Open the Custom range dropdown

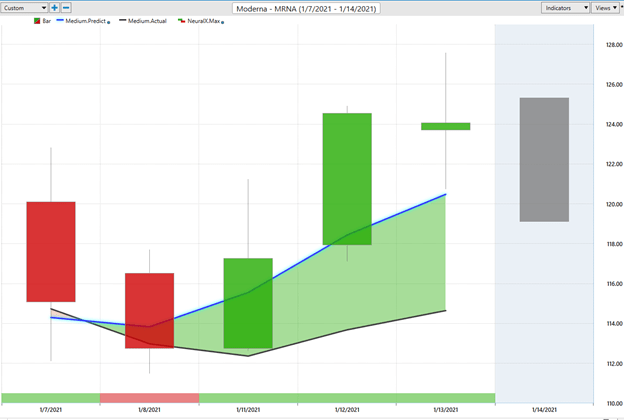click(24, 7)
